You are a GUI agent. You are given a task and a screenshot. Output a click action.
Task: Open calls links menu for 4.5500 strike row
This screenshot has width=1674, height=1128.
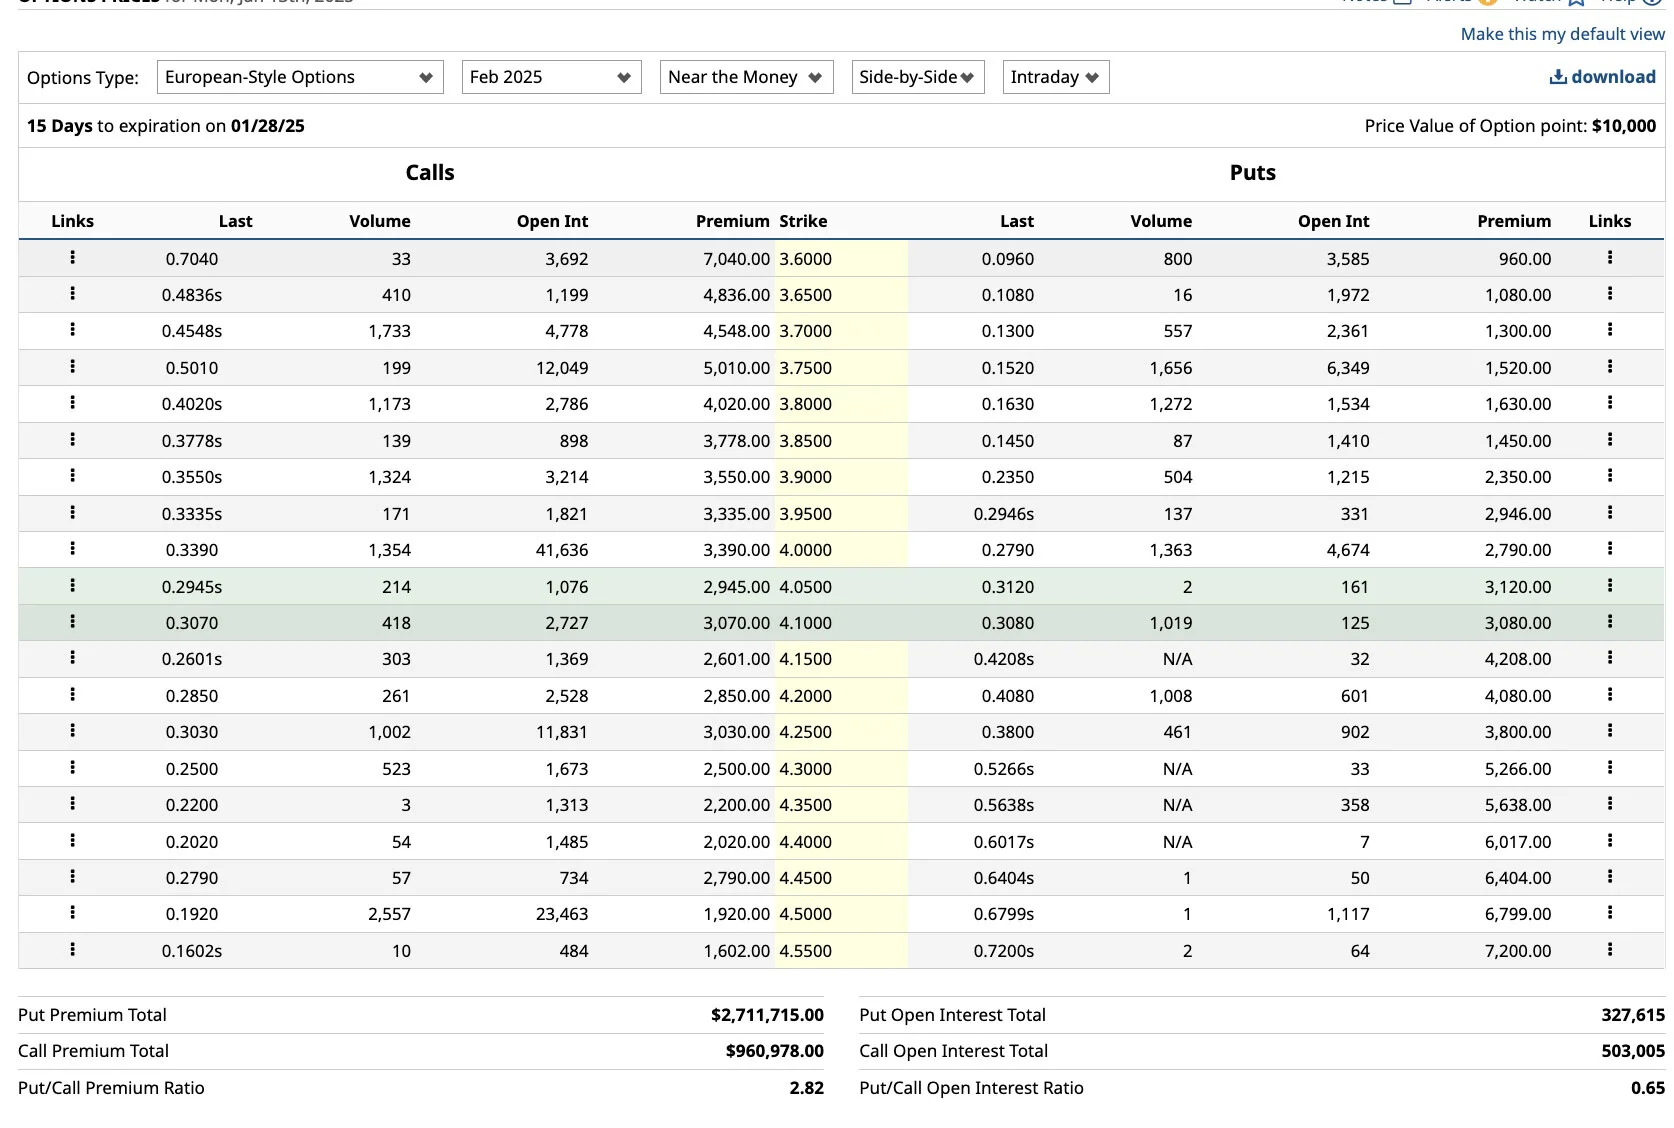(72, 950)
